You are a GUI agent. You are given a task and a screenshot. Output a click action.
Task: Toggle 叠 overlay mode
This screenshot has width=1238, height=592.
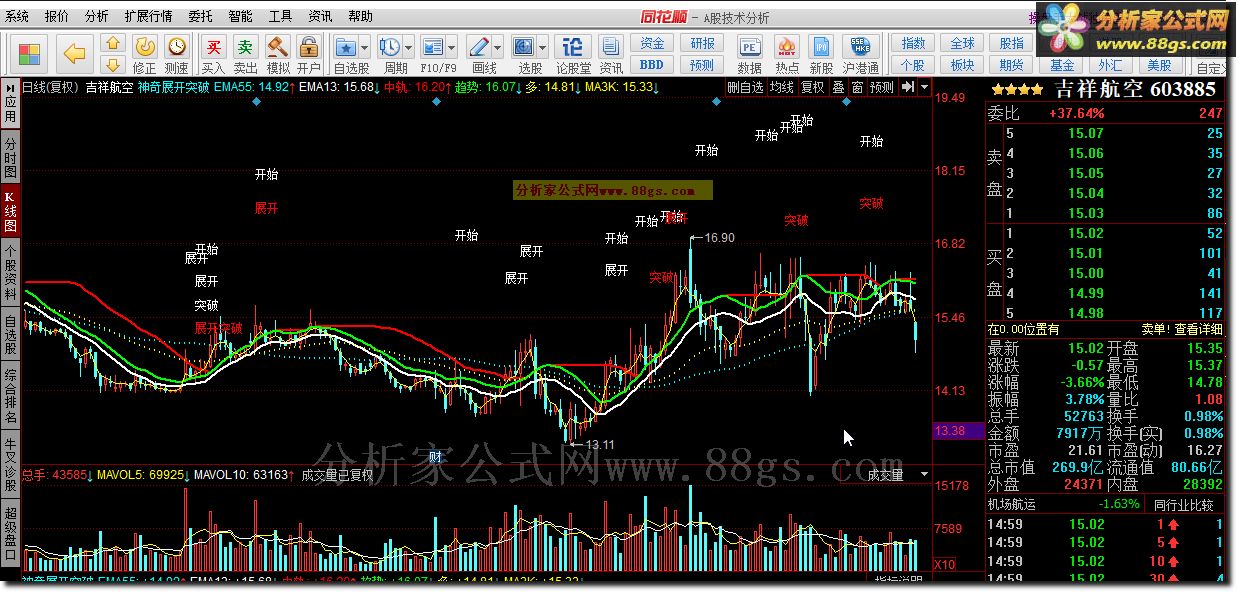tap(838, 87)
